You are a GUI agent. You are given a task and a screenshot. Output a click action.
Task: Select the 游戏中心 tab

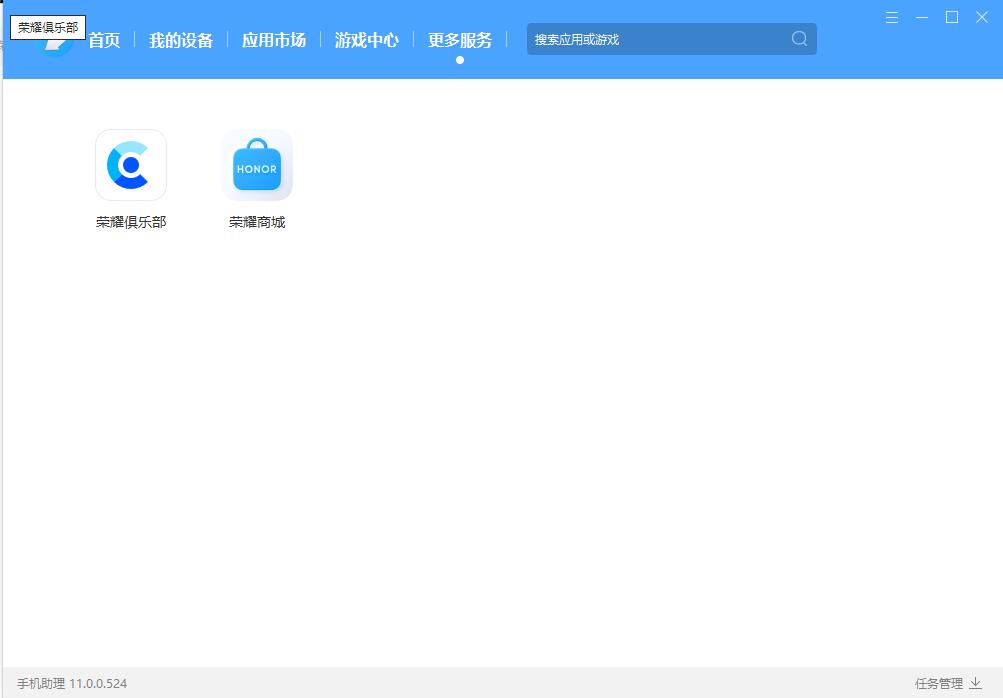click(367, 40)
